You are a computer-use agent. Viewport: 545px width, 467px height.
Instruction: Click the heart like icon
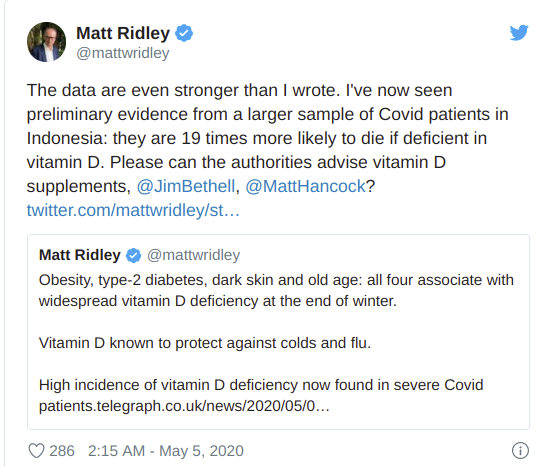click(x=36, y=451)
